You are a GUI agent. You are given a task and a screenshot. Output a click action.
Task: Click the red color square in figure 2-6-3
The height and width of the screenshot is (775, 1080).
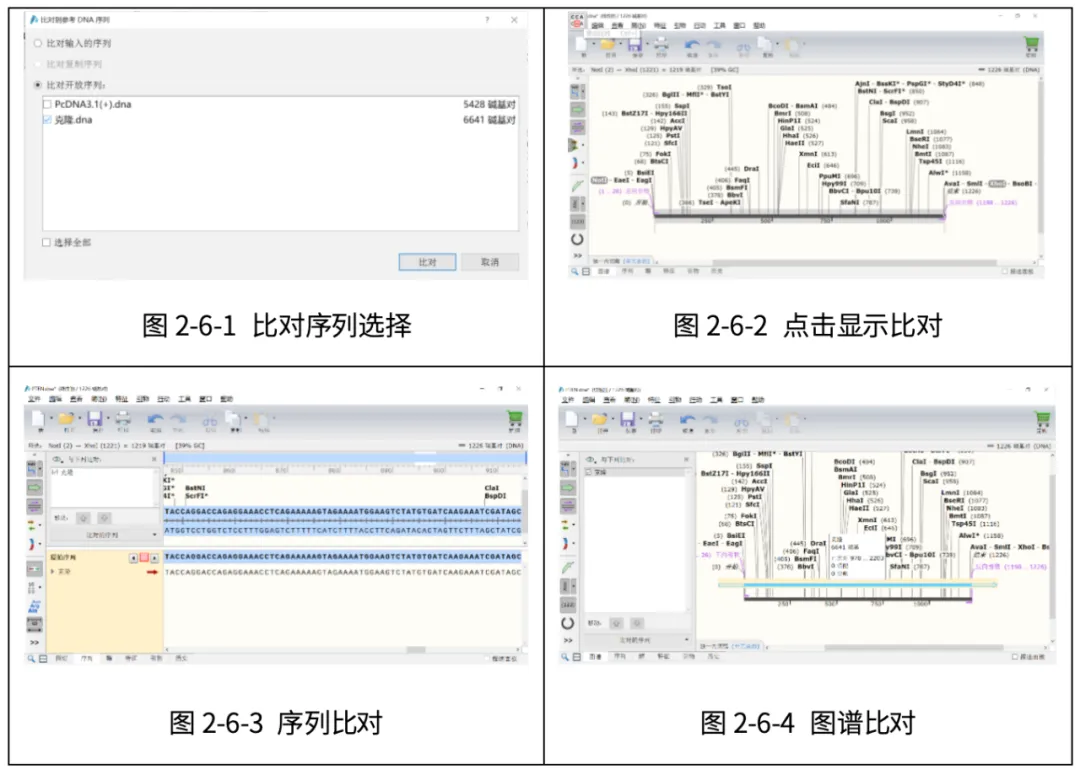[x=143, y=557]
